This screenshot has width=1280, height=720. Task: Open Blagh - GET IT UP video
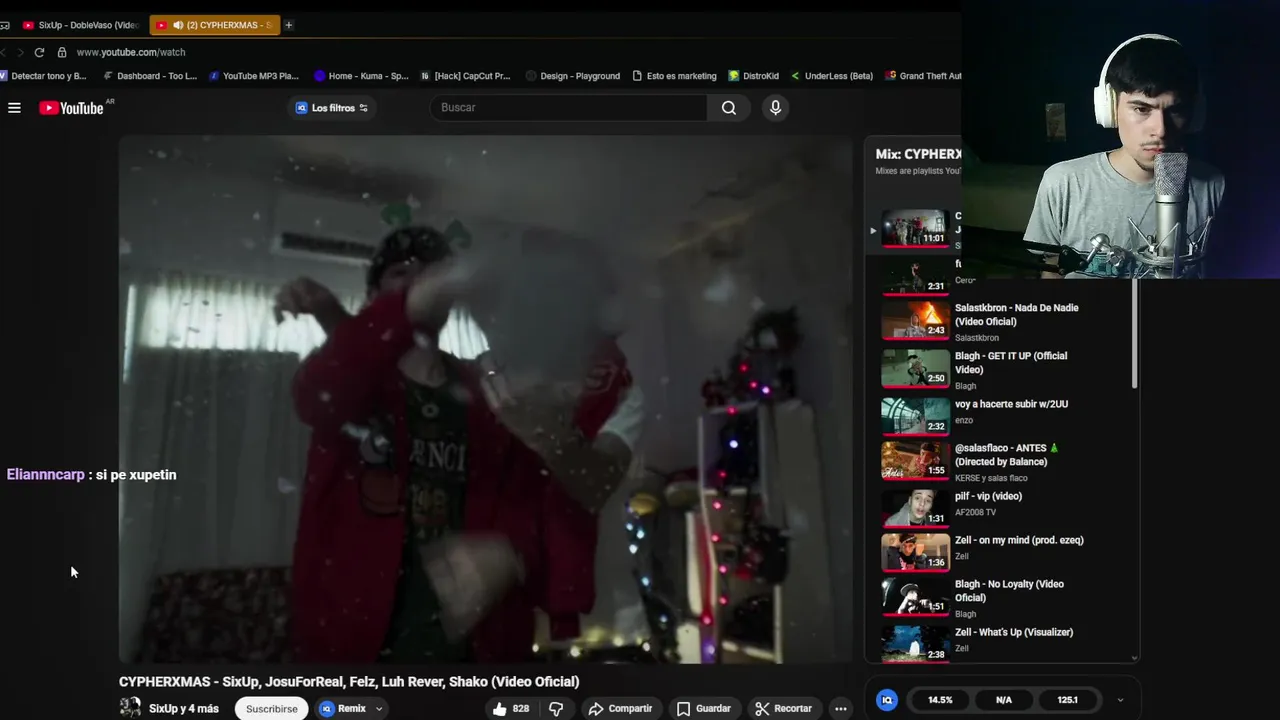pos(1011,363)
